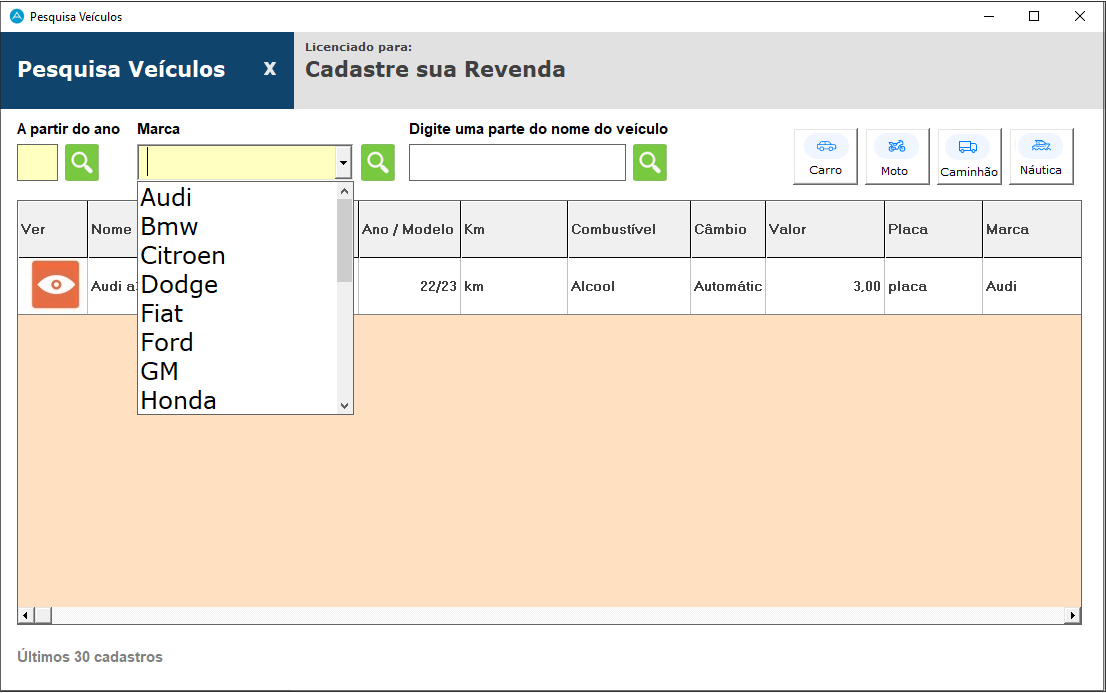Click the Combustível column header
Viewport: 1106px width, 693px height.
coord(629,229)
